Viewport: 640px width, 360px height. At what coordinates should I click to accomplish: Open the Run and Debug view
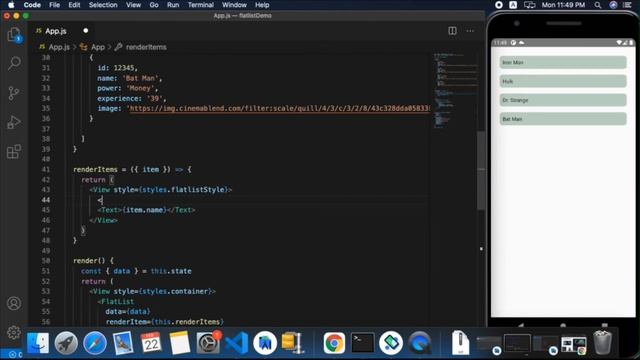[x=14, y=122]
